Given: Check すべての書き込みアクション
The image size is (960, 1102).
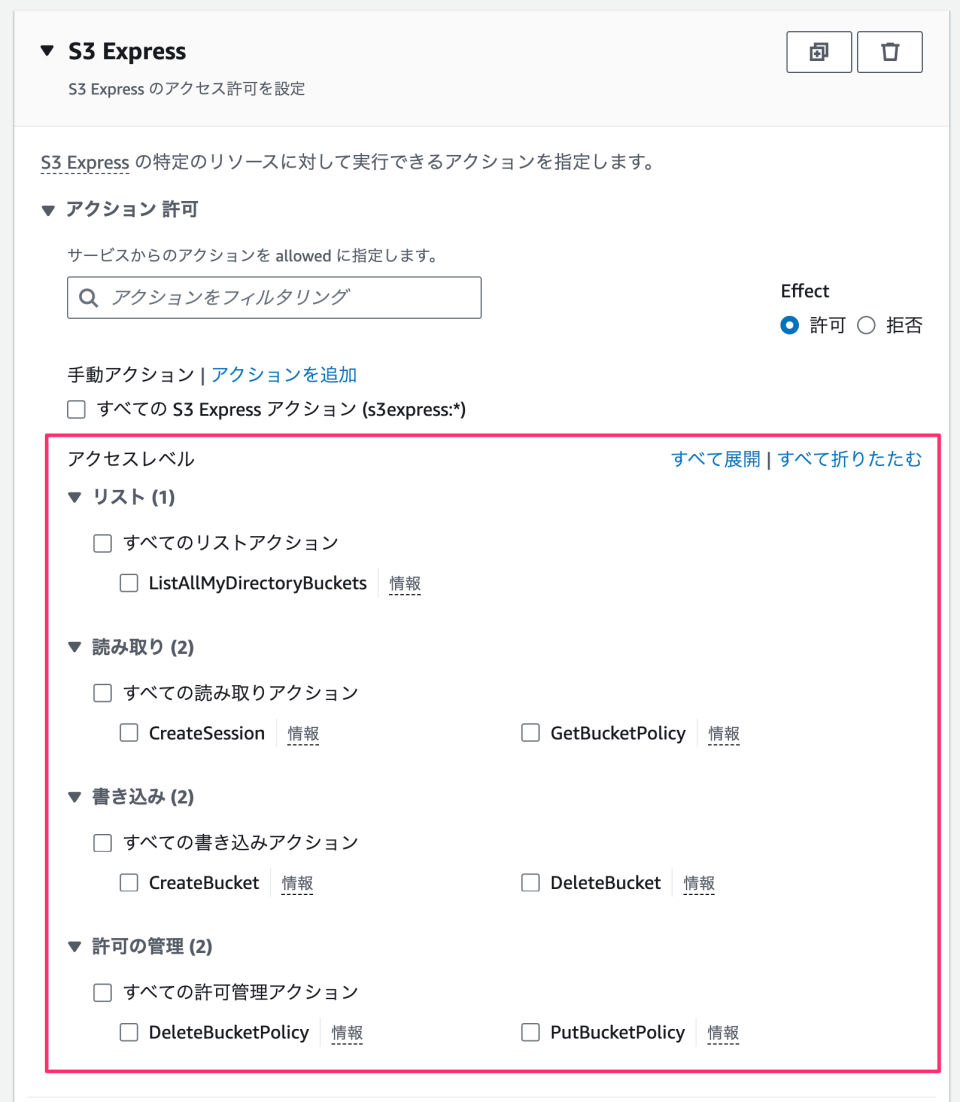Looking at the screenshot, I should pos(102,842).
